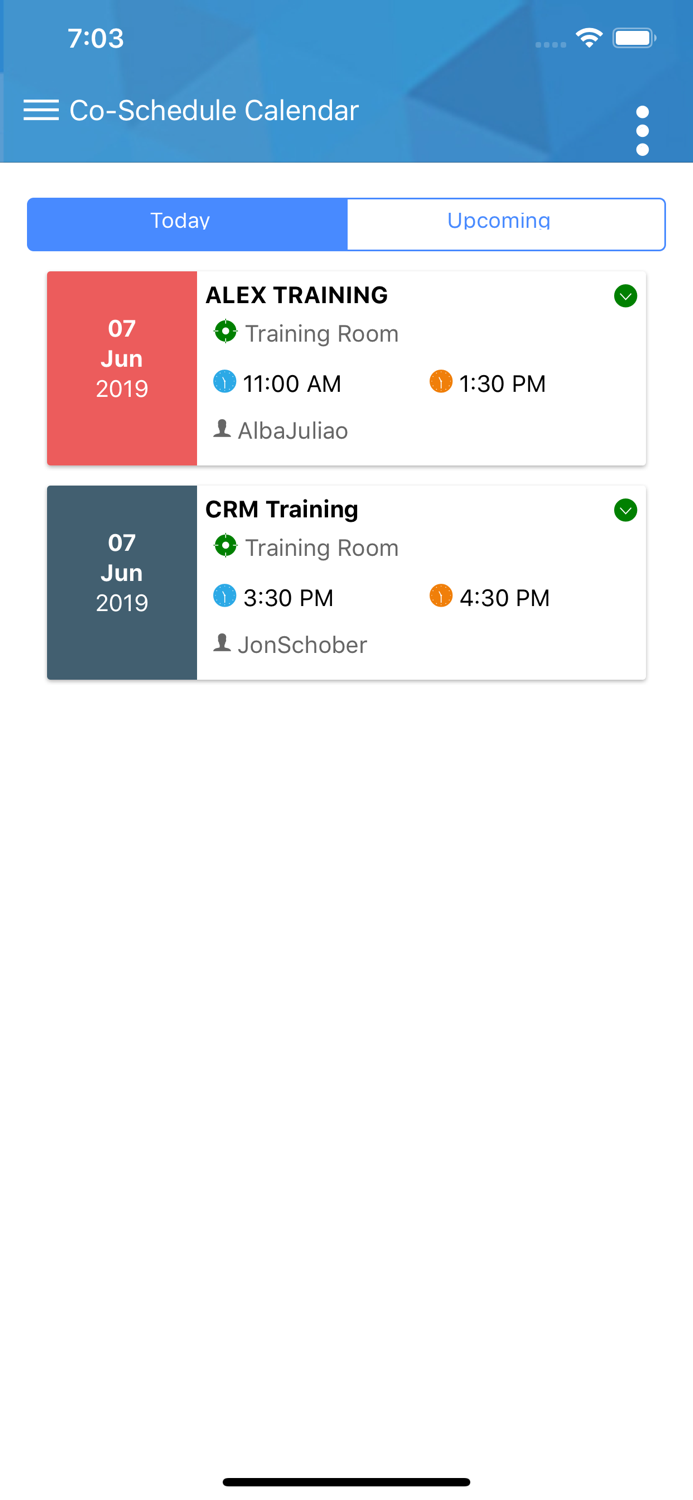Viewport: 693px width, 1500px height.
Task: Click the orange end time clock icon on ALEX TRAINING
Action: point(441,383)
